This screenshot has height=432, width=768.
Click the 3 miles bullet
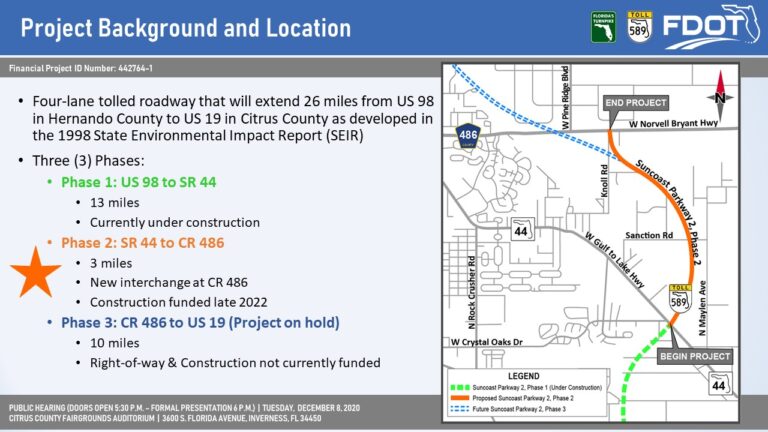click(111, 264)
